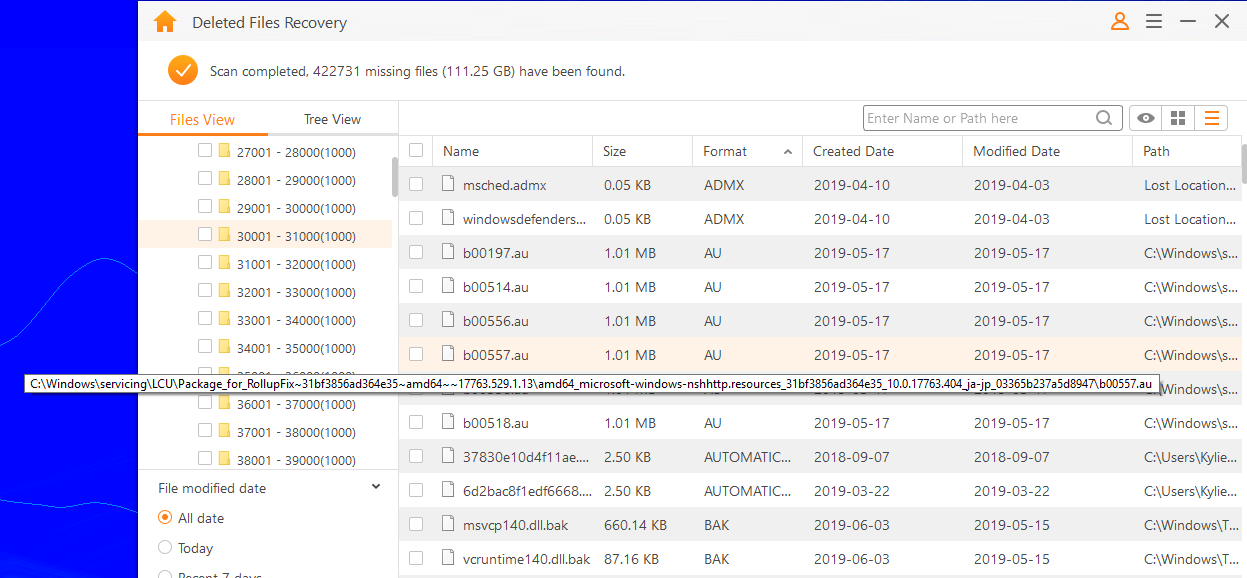Click file icon next to vcruntime140.dll.bak
The width and height of the screenshot is (1247, 578).
448,559
